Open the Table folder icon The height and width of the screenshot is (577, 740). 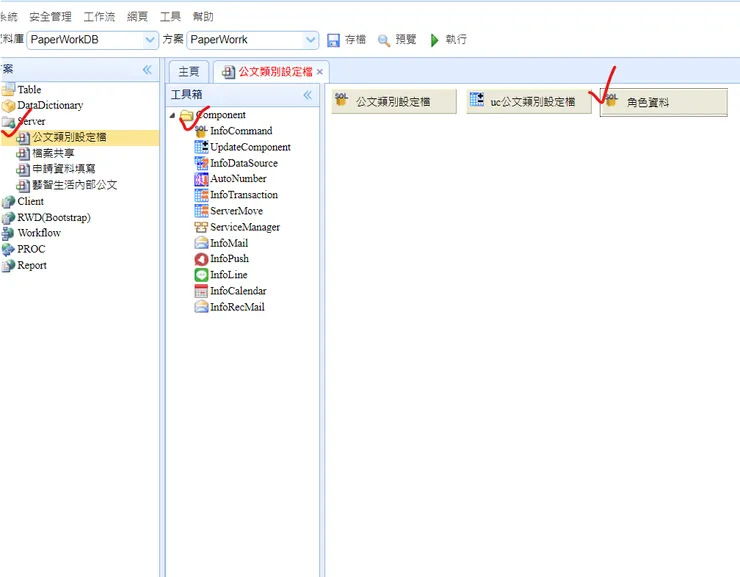tap(8, 89)
